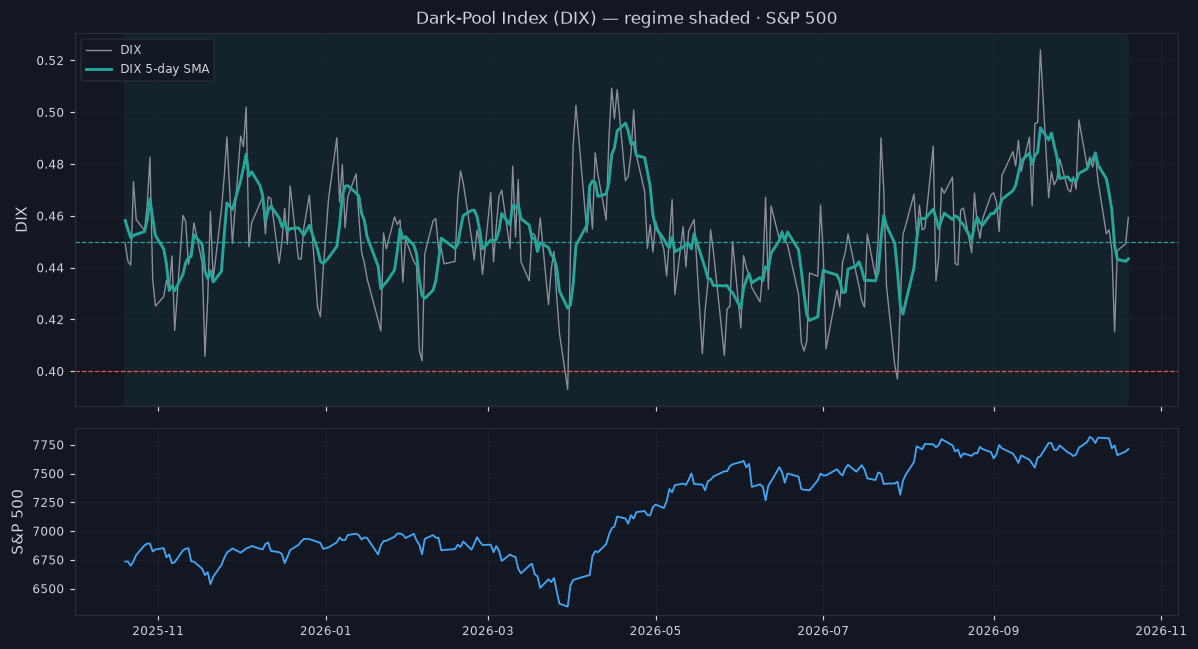Select the DIX legend entry

click(113, 50)
